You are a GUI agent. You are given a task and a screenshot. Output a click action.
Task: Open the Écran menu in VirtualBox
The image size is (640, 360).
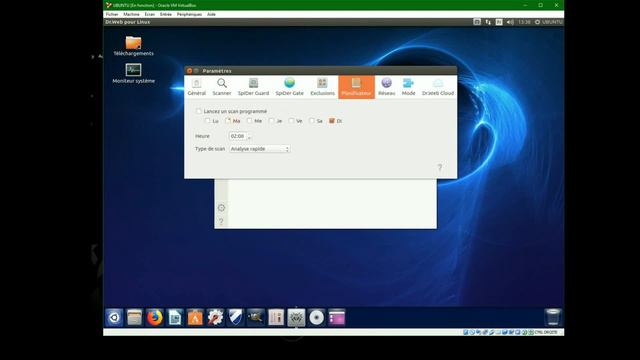click(150, 14)
